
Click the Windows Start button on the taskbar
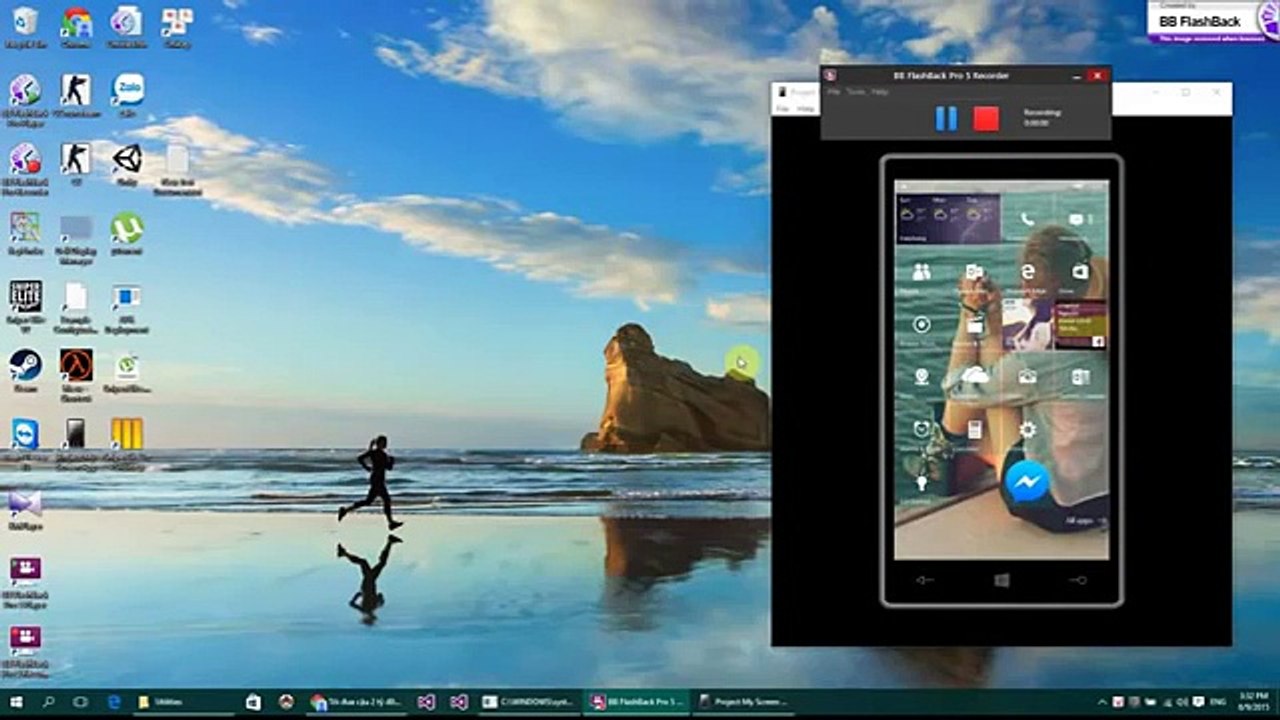pyautogui.click(x=15, y=702)
